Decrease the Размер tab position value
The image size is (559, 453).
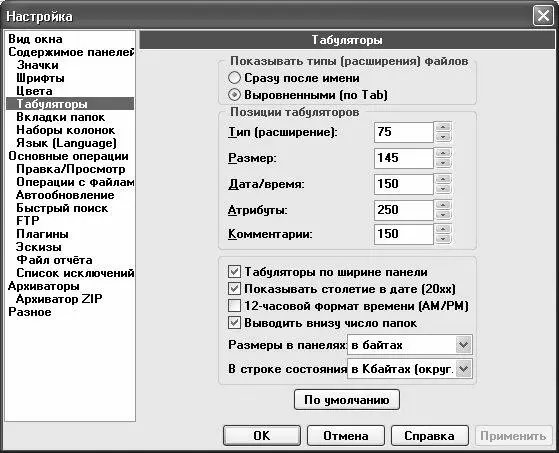(443, 163)
